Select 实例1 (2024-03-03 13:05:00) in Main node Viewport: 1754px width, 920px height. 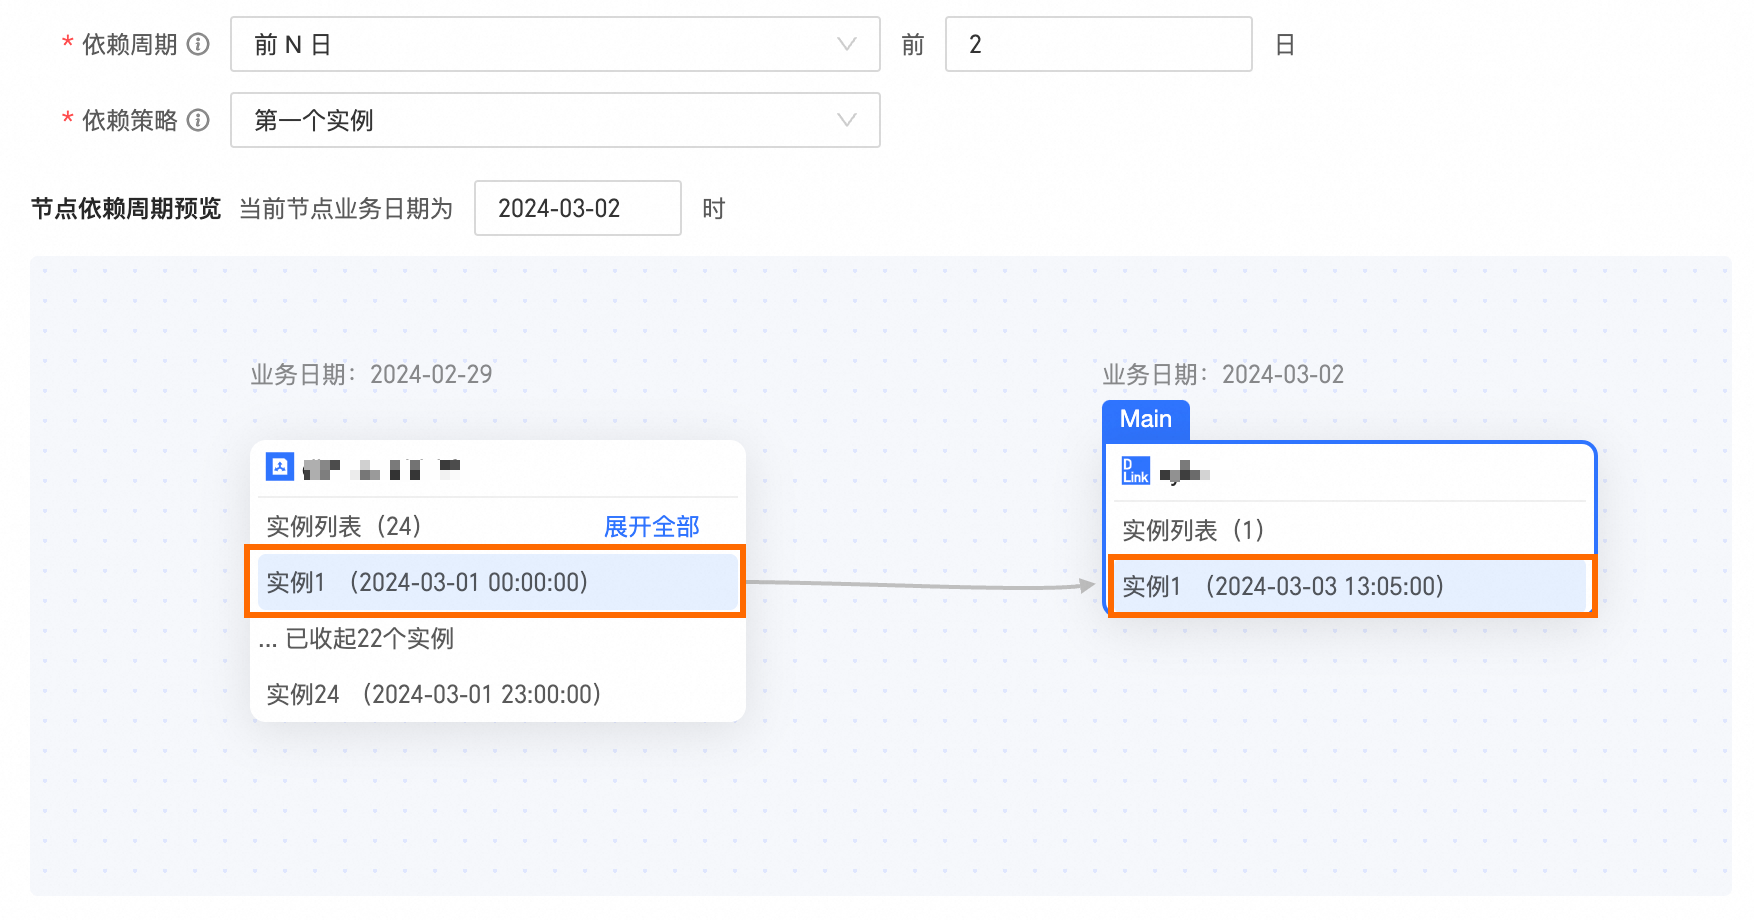coord(1350,586)
